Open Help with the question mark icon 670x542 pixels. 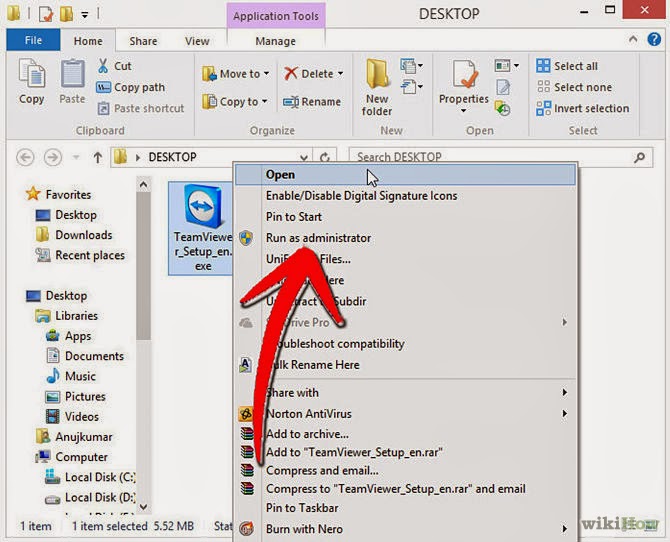tap(654, 39)
